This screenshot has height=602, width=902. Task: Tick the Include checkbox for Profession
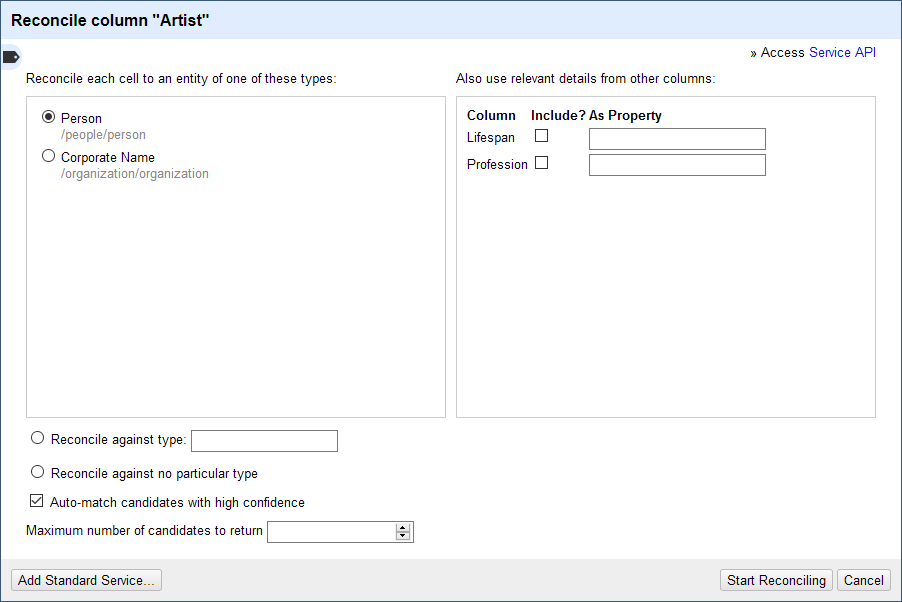coord(541,163)
